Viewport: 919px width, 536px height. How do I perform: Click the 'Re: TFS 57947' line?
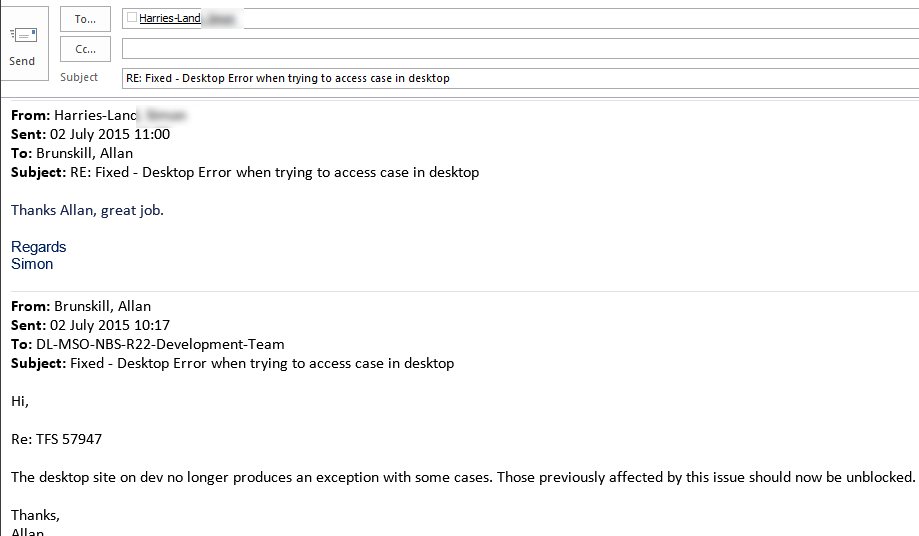56,439
